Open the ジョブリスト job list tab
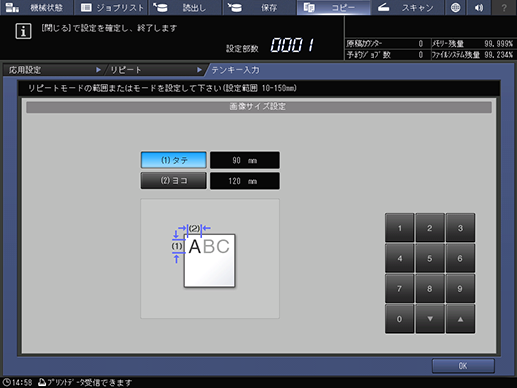Viewport: 517px width, 388px height. [111, 7]
